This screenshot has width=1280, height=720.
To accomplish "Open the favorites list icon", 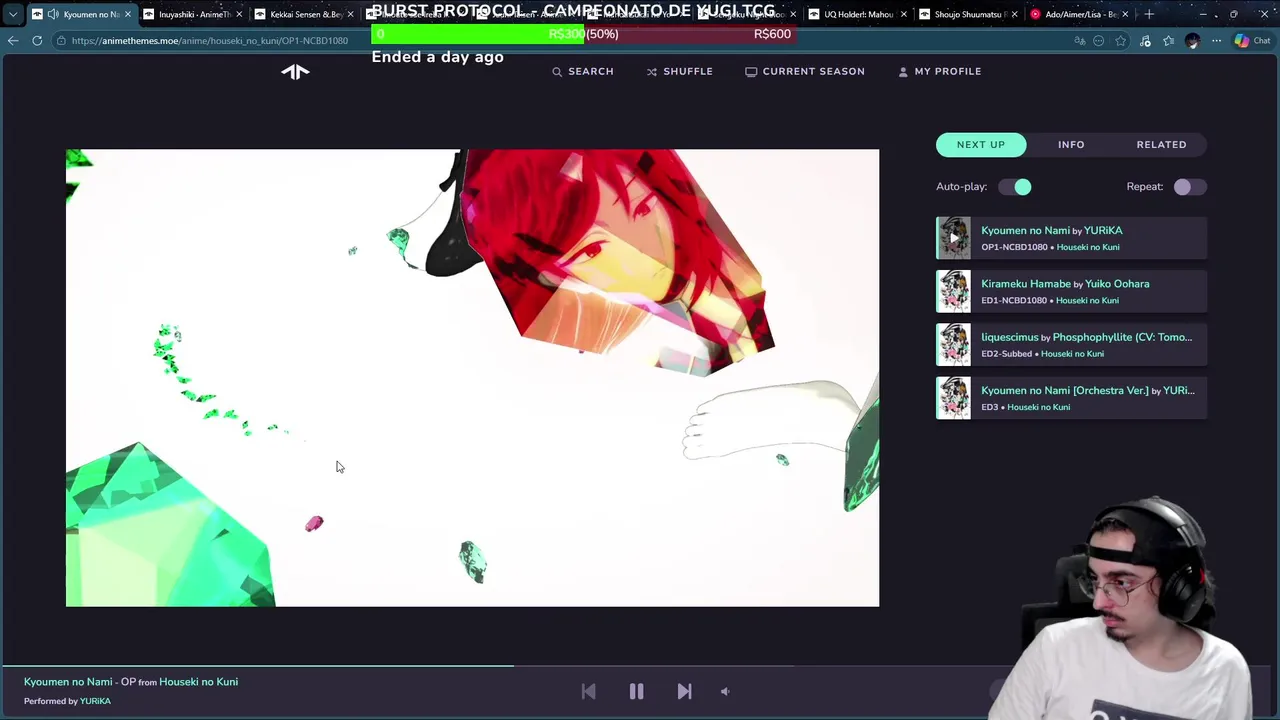I will 1168,41.
